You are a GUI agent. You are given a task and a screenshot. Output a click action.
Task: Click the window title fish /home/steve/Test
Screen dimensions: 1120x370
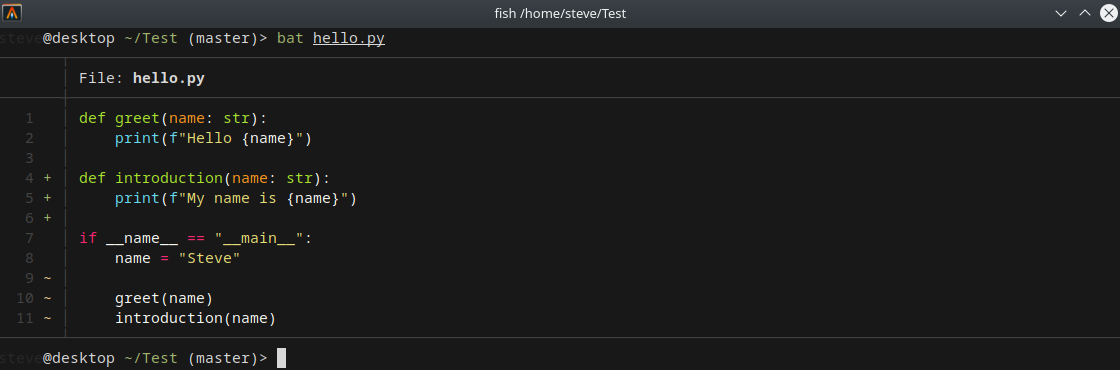560,13
